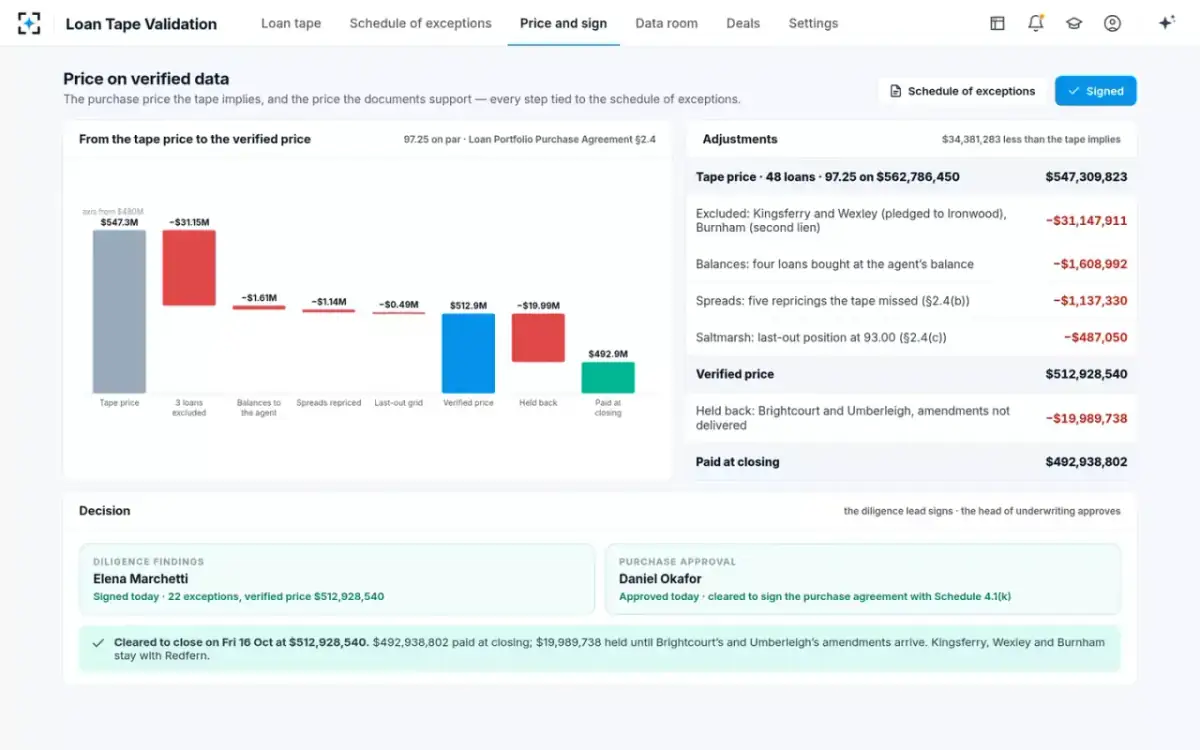Viewport: 1200px width, 750px height.
Task: Click Spreads: five repricings row text
Action: (x=833, y=301)
